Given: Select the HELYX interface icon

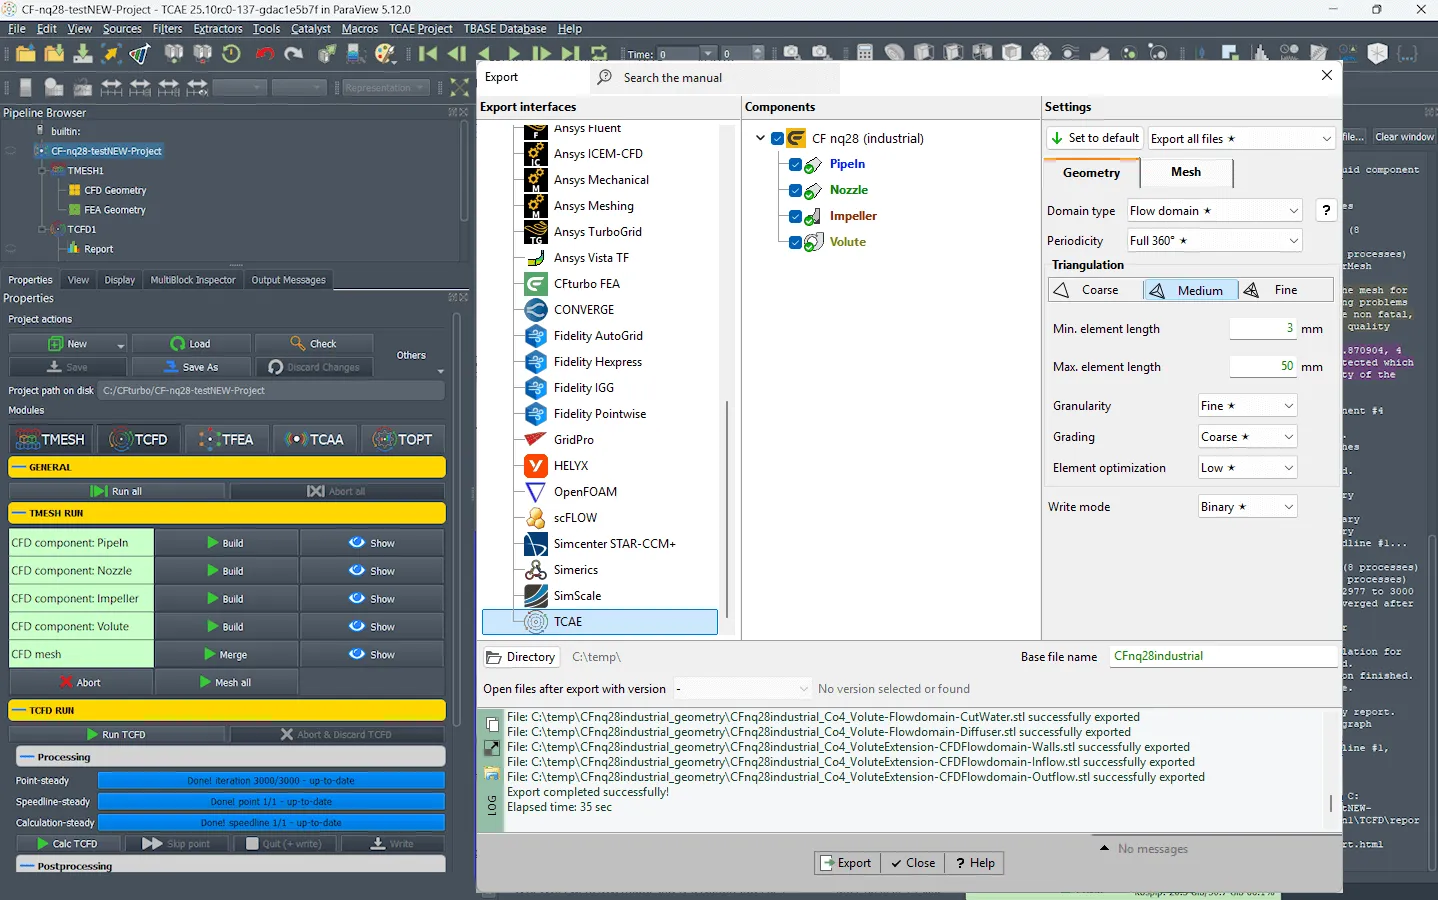Looking at the screenshot, I should [x=536, y=466].
